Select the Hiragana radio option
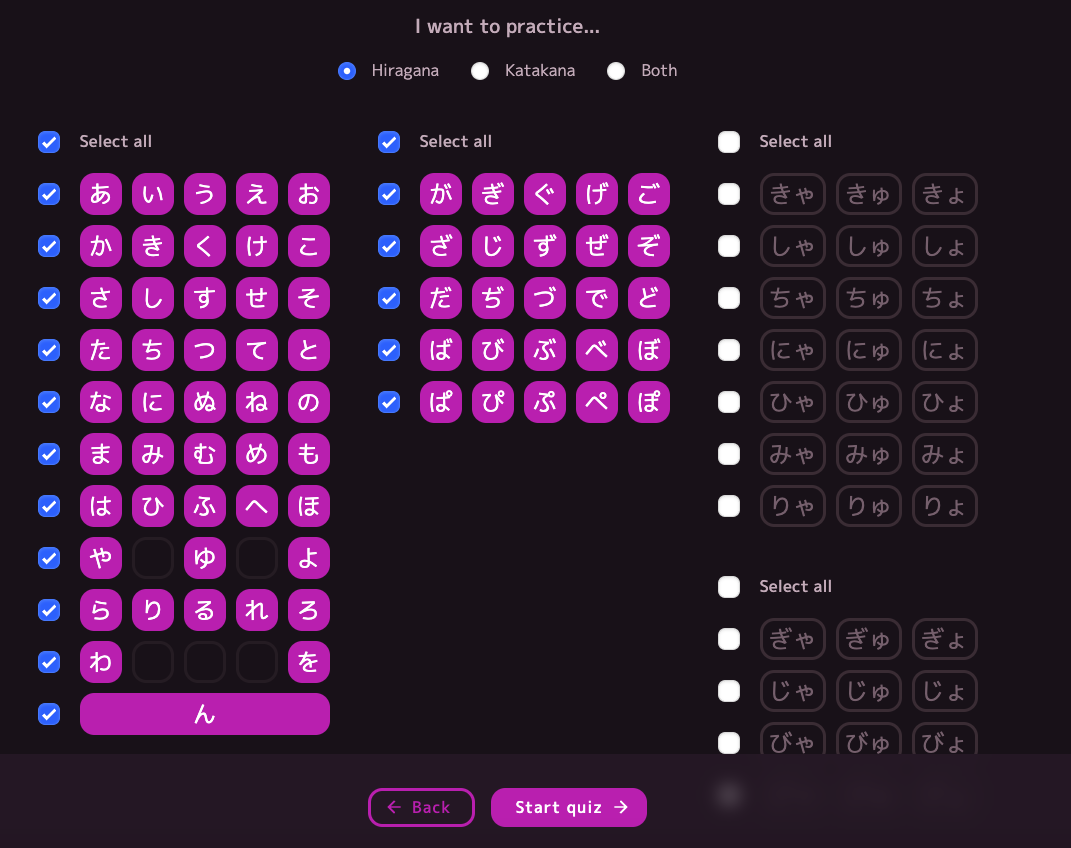Screen dimensions: 1071x848 pyautogui.click(x=347, y=71)
